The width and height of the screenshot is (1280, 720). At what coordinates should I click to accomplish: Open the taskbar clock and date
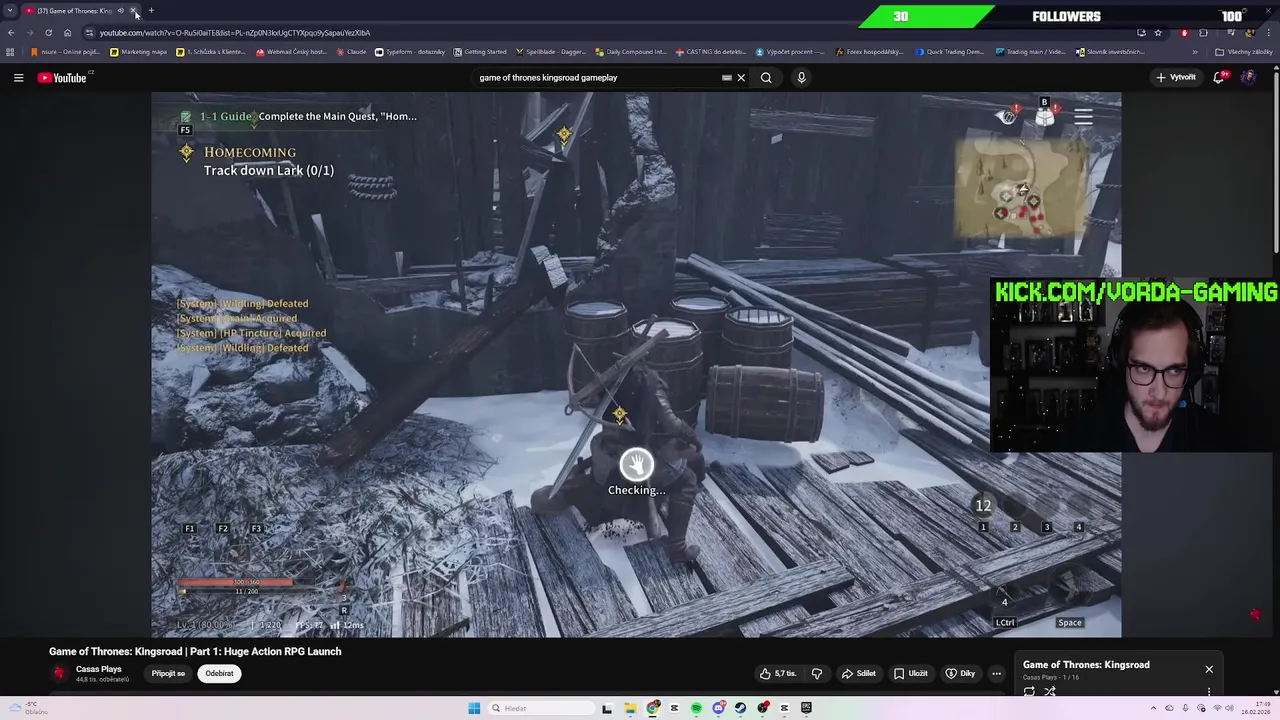(1254, 708)
